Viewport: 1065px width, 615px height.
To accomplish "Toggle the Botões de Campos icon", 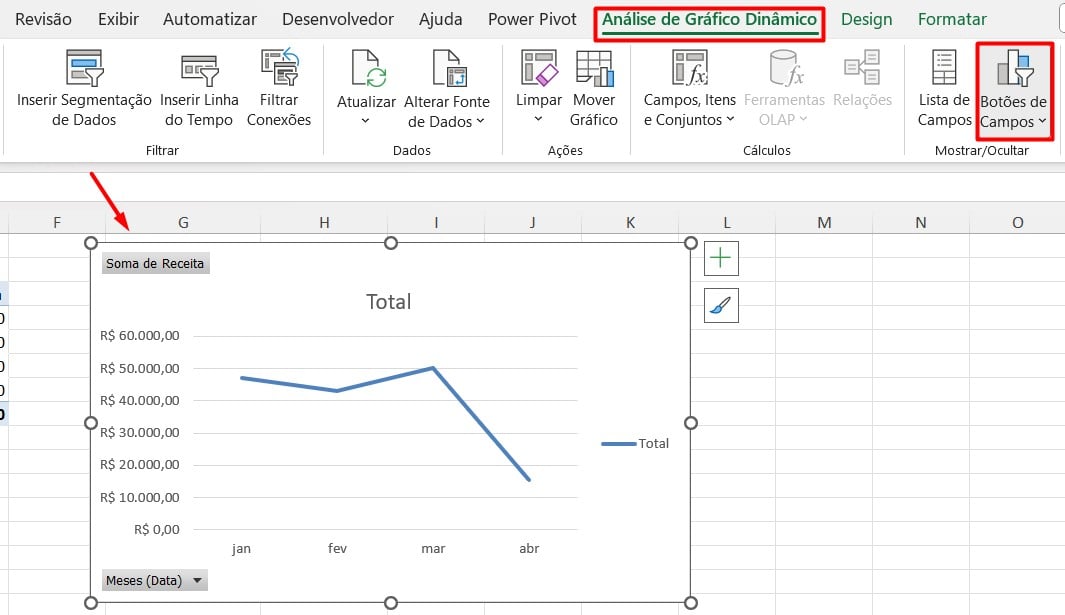I will point(1013,69).
